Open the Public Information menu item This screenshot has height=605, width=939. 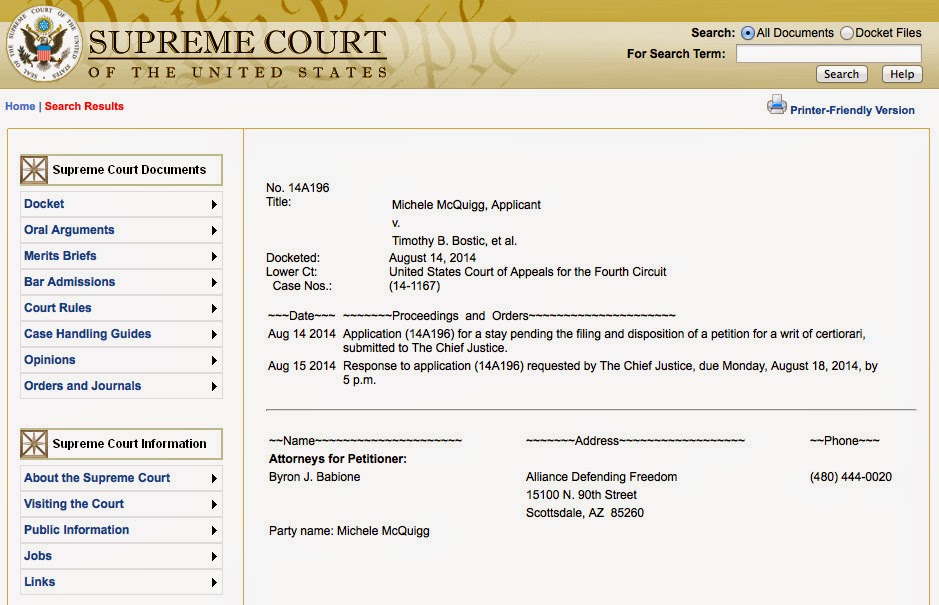tap(121, 530)
